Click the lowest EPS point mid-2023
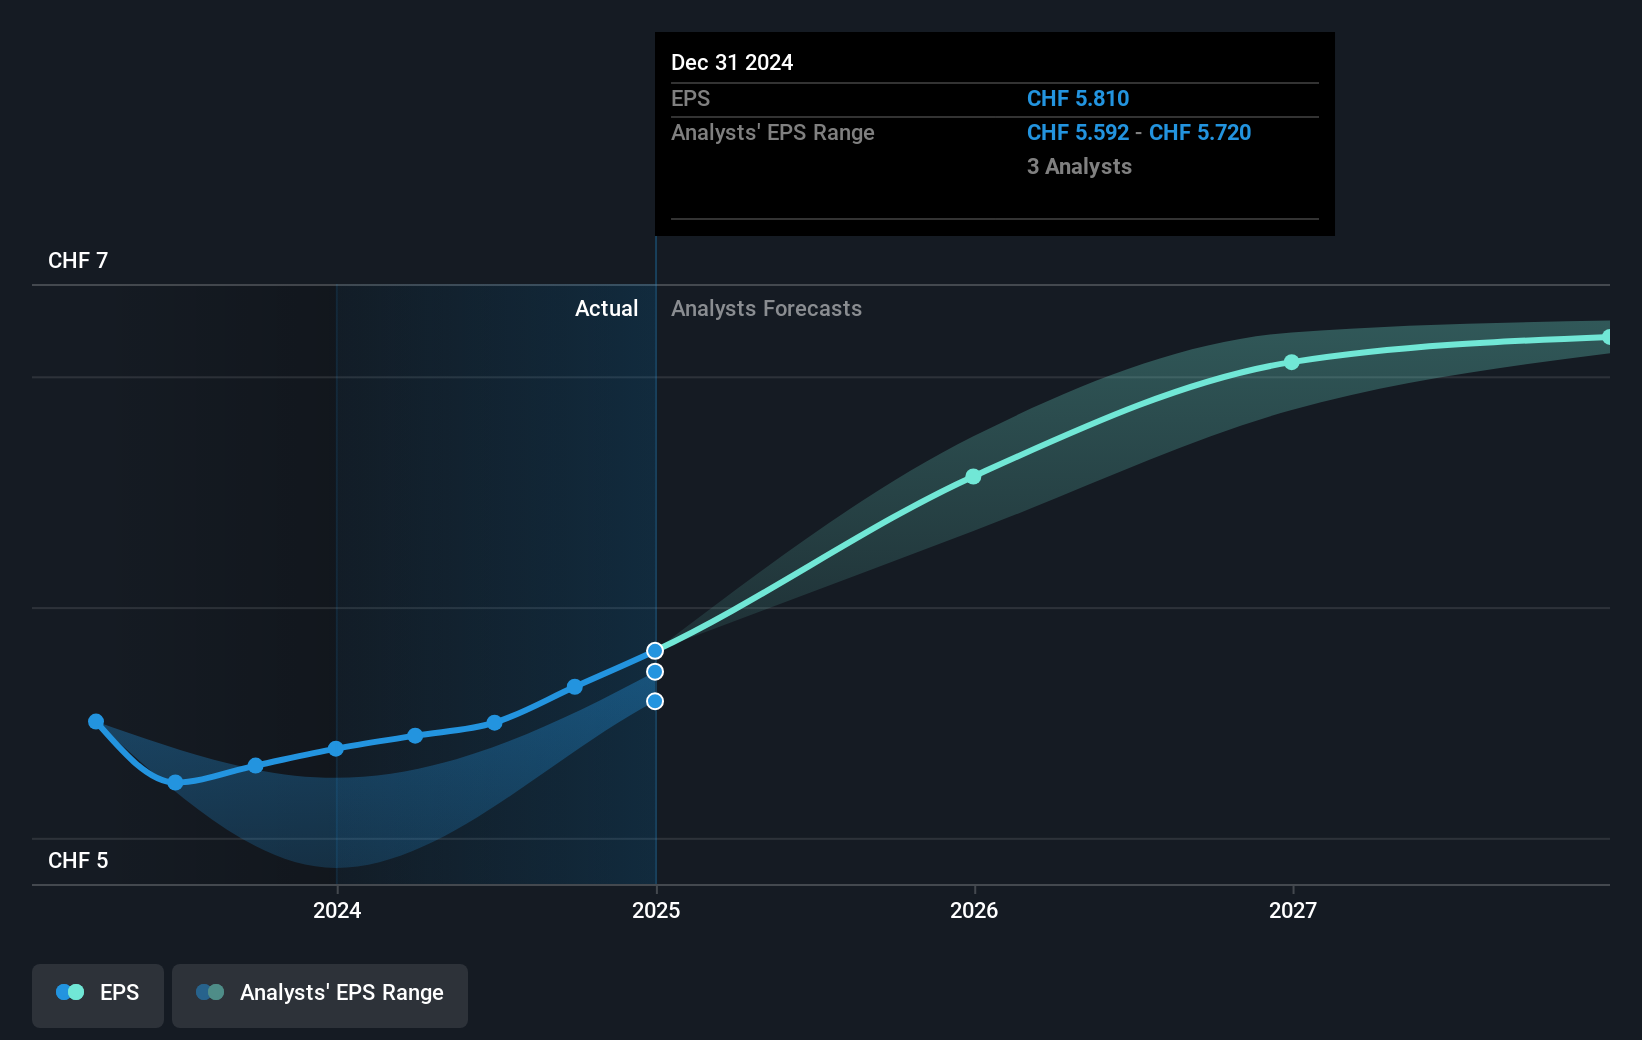 point(176,782)
